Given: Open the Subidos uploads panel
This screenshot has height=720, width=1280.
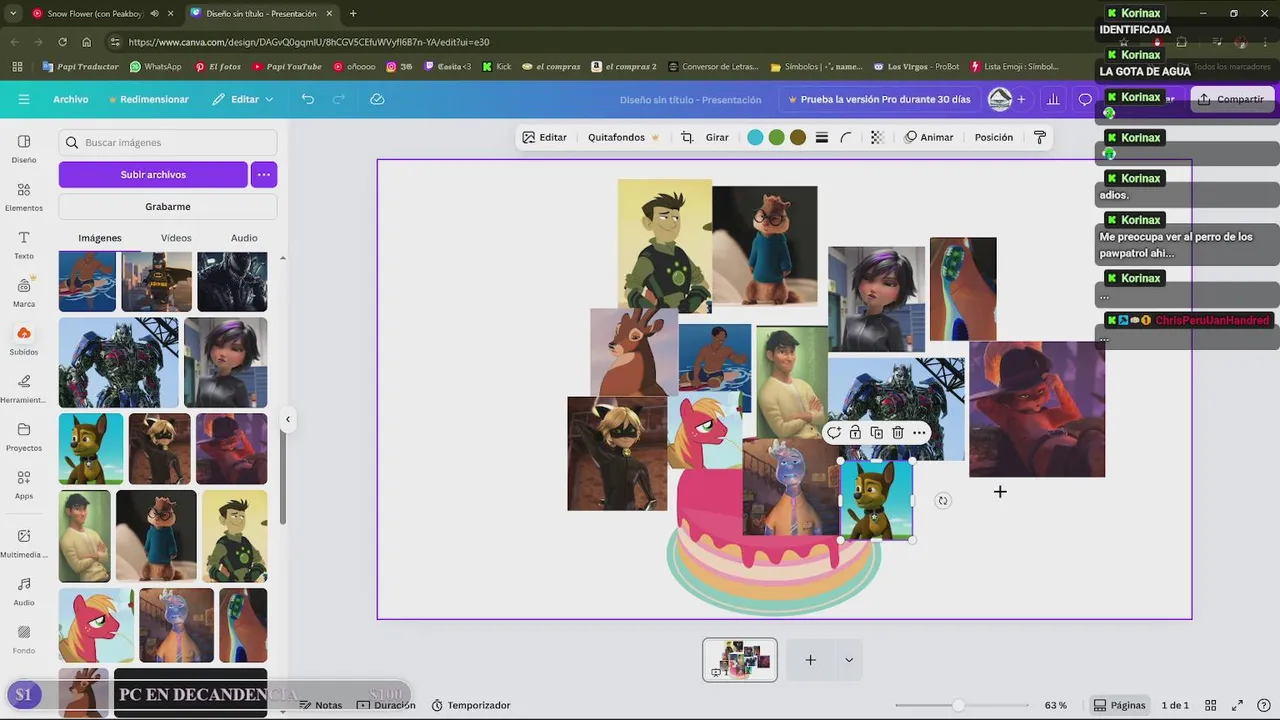Looking at the screenshot, I should [24, 340].
